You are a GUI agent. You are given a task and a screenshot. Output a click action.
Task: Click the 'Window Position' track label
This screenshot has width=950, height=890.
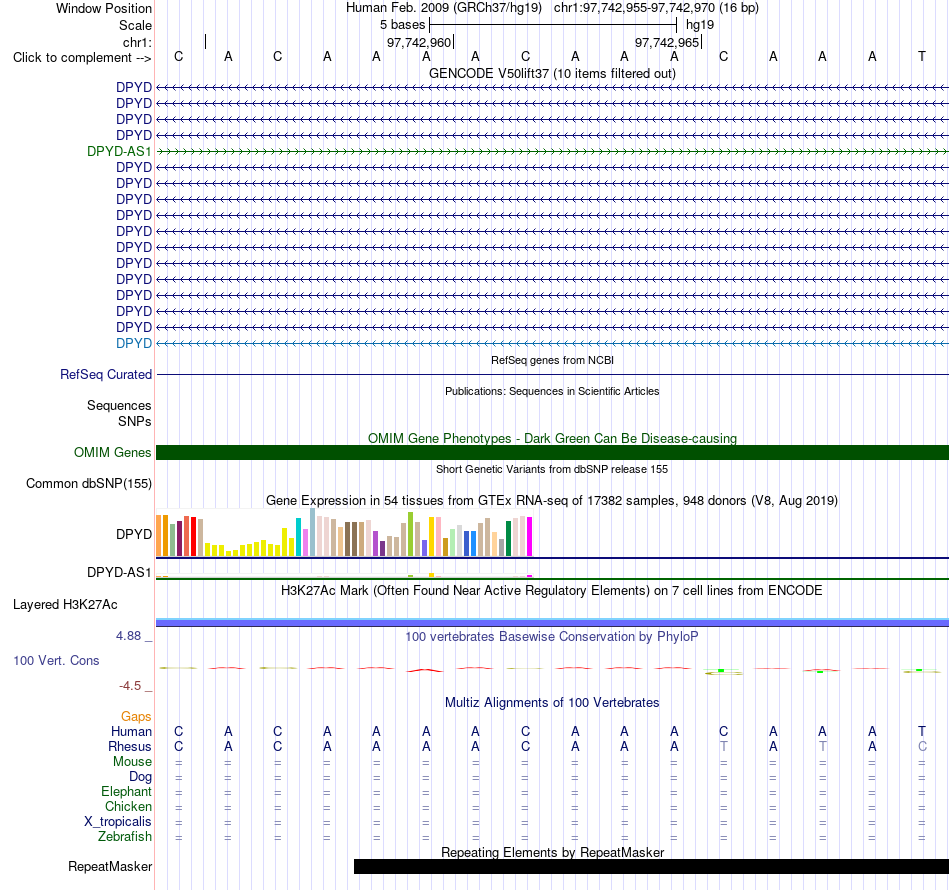click(x=104, y=8)
